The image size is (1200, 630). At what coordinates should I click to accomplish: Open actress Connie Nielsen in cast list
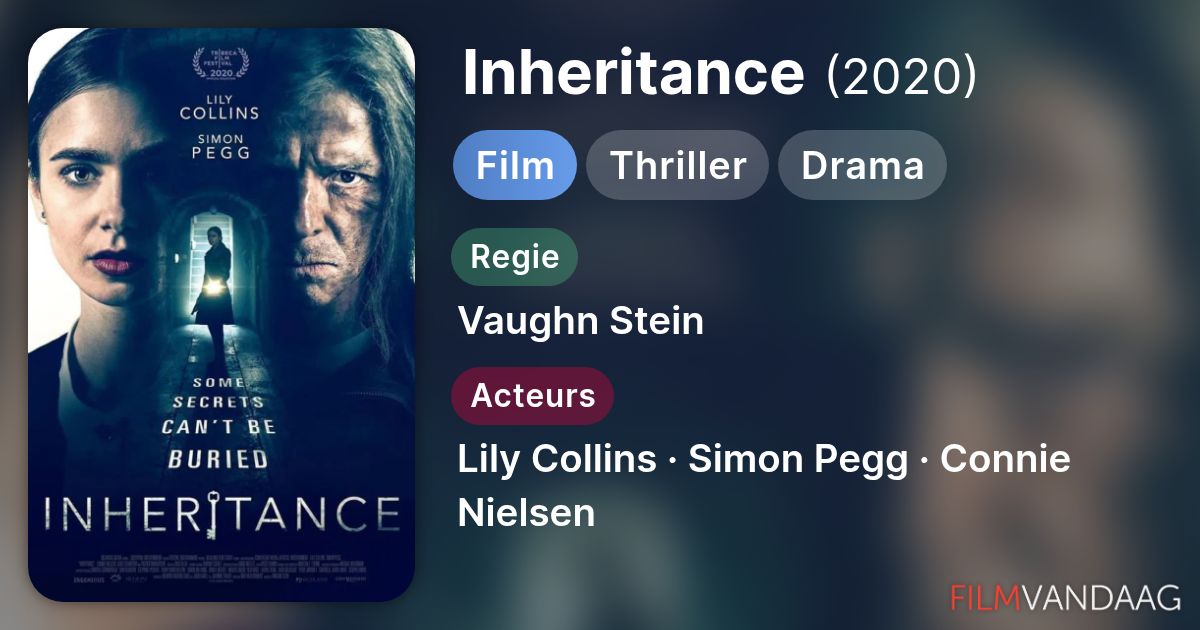coord(764,486)
